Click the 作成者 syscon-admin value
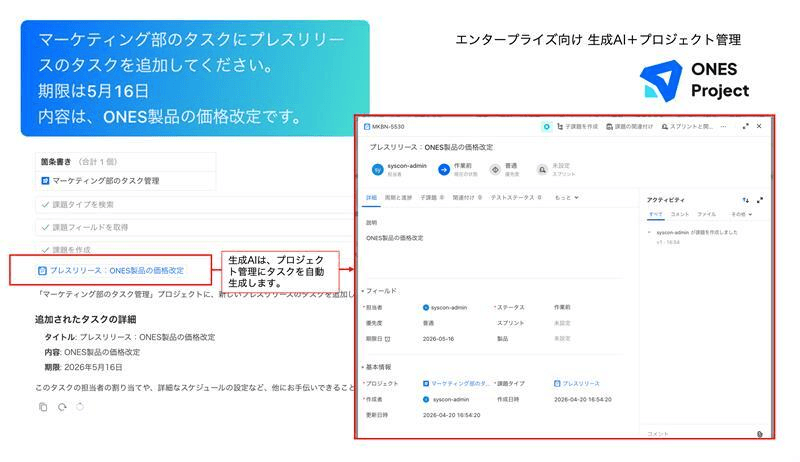 (446, 399)
